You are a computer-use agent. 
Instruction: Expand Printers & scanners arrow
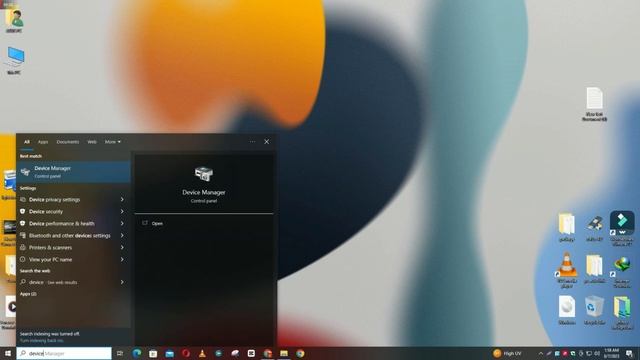(x=122, y=247)
